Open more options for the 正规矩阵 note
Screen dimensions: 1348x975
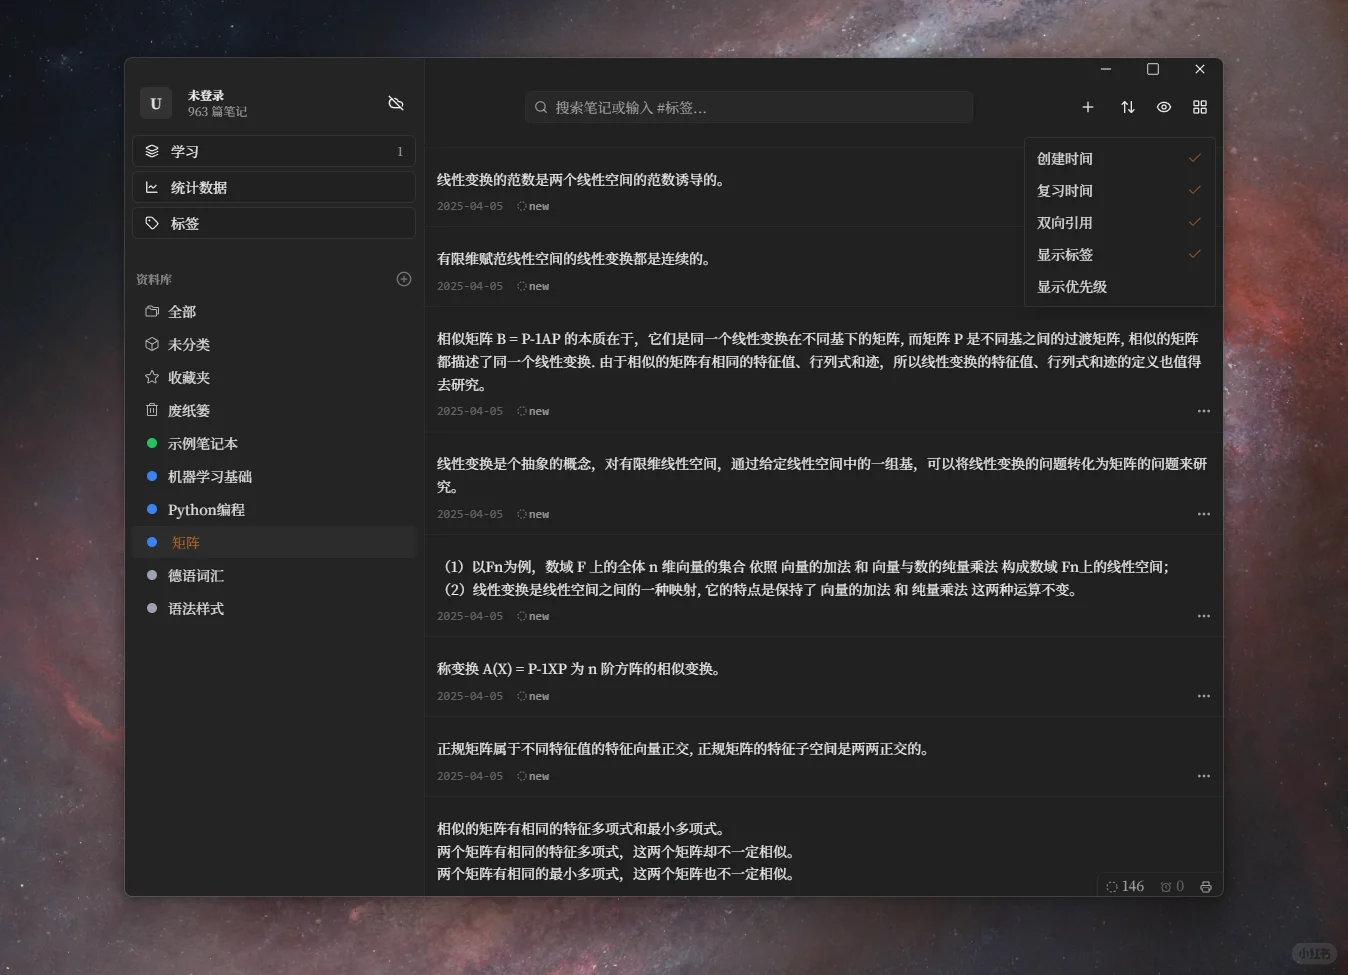click(1204, 776)
